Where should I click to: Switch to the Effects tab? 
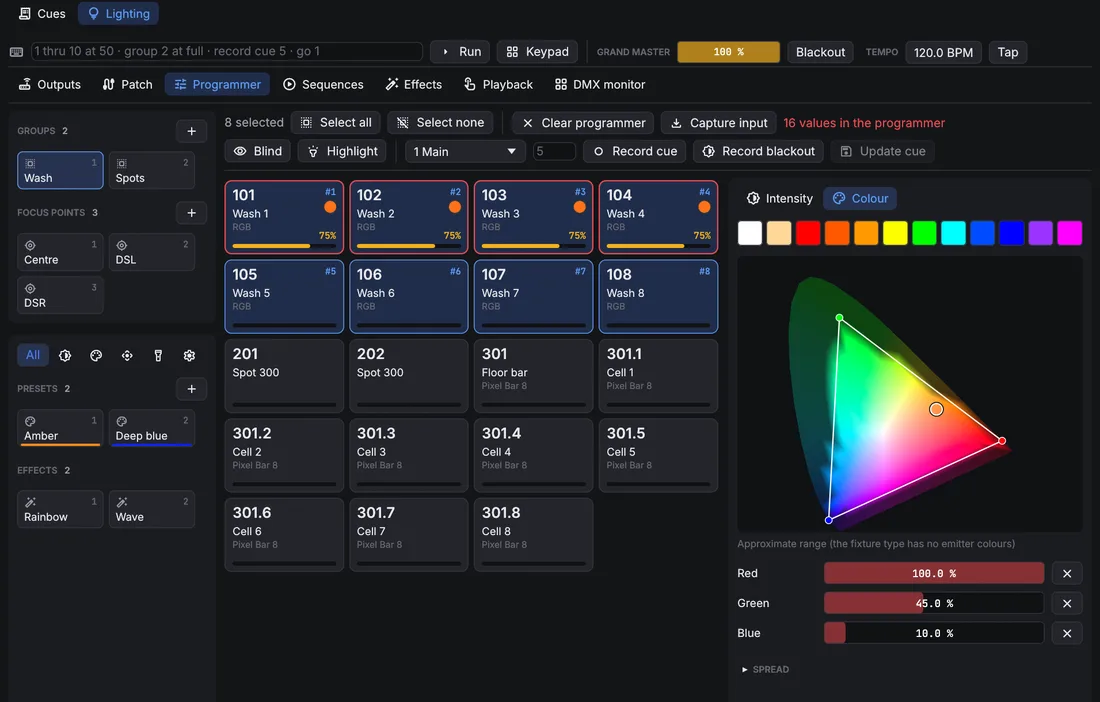(x=414, y=84)
